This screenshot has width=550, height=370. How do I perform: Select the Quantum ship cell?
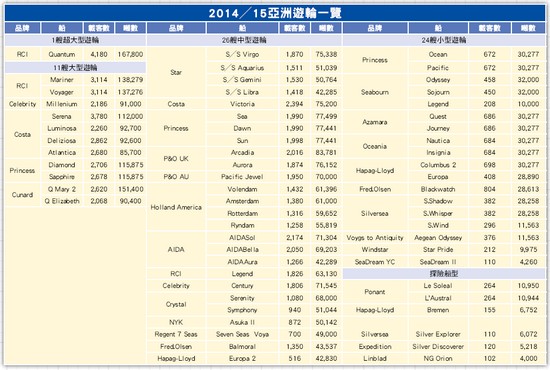click(62, 54)
